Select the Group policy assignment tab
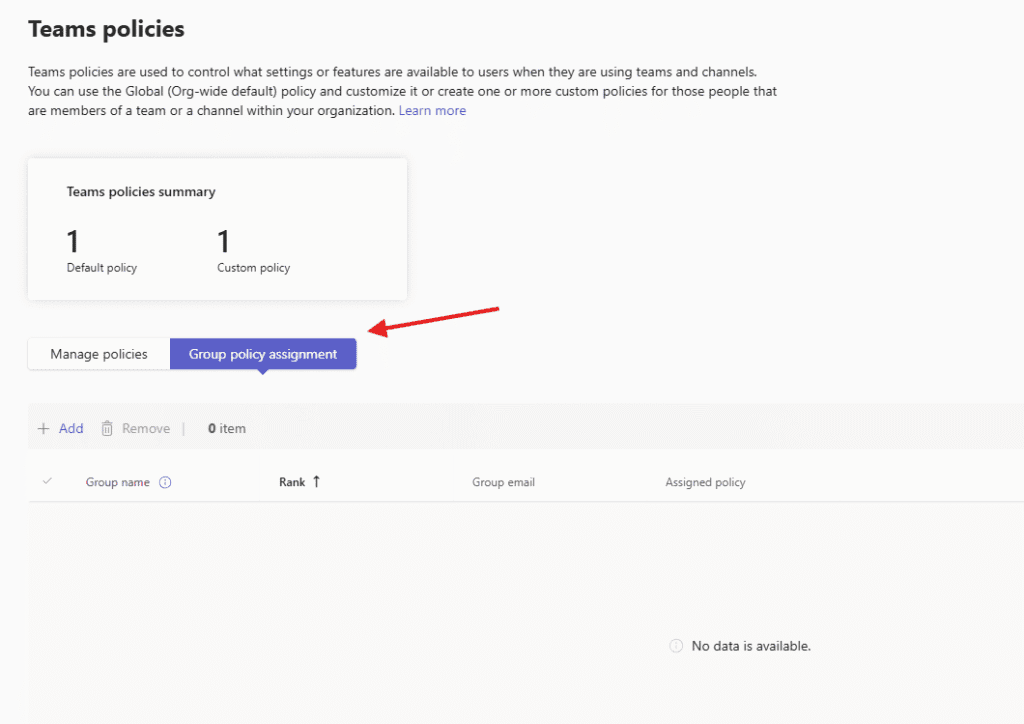This screenshot has height=724, width=1024. (263, 354)
